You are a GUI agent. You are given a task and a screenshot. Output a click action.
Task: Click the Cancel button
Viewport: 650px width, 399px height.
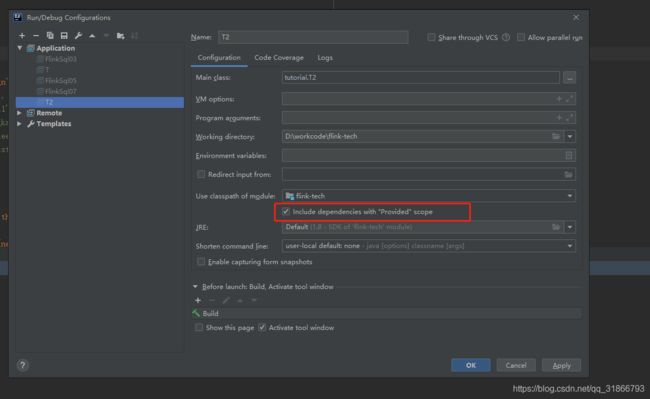pos(516,365)
